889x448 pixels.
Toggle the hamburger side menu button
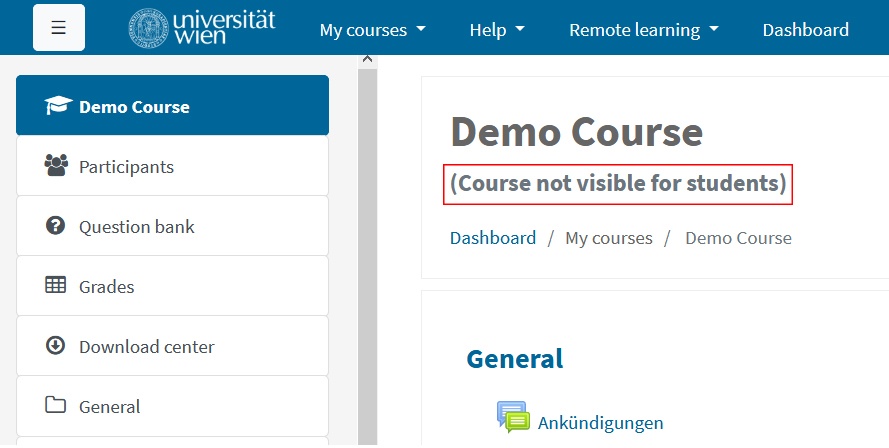(59, 28)
